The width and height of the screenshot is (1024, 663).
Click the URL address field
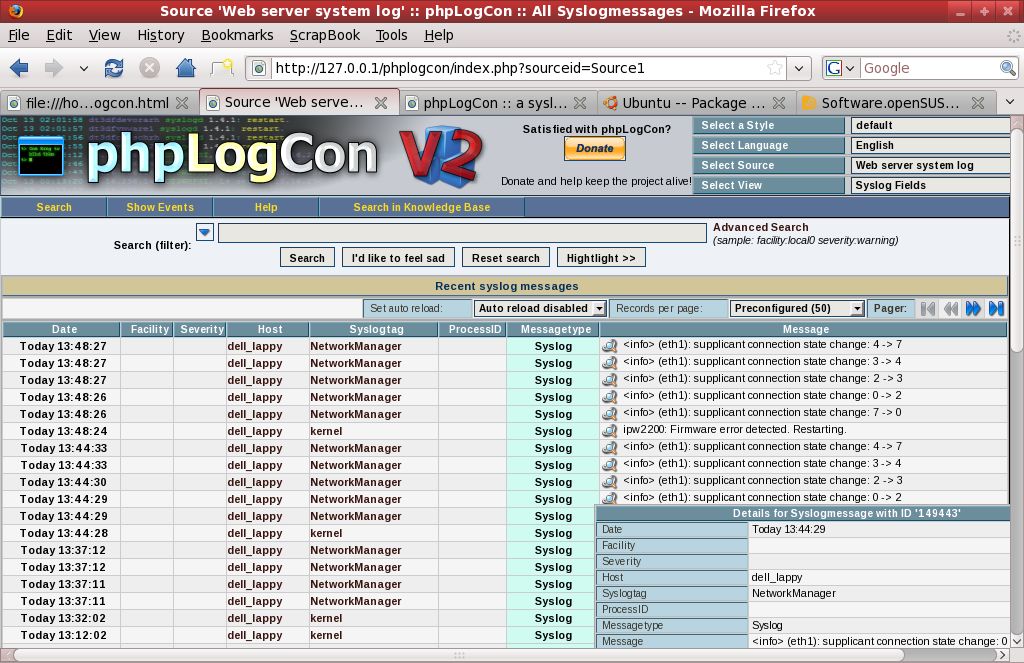[518, 68]
